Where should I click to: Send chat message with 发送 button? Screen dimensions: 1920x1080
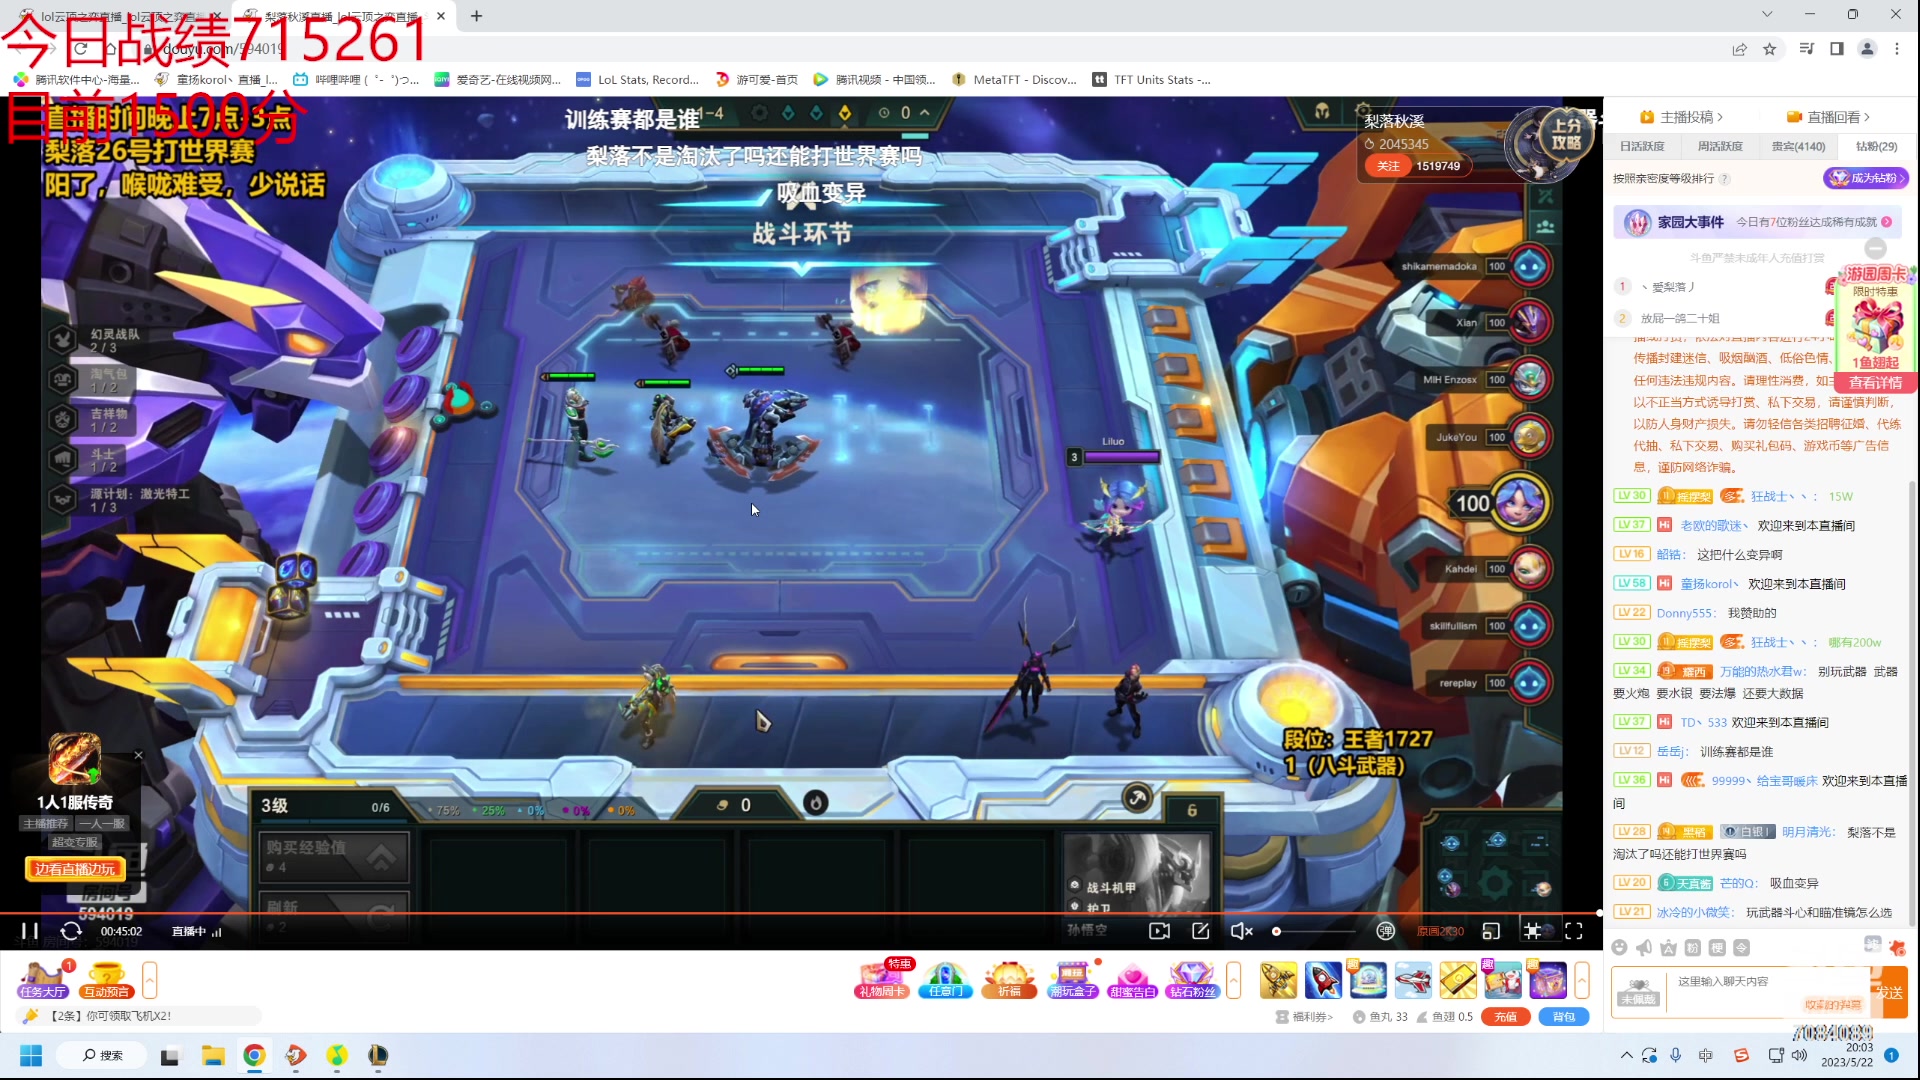[1889, 992]
